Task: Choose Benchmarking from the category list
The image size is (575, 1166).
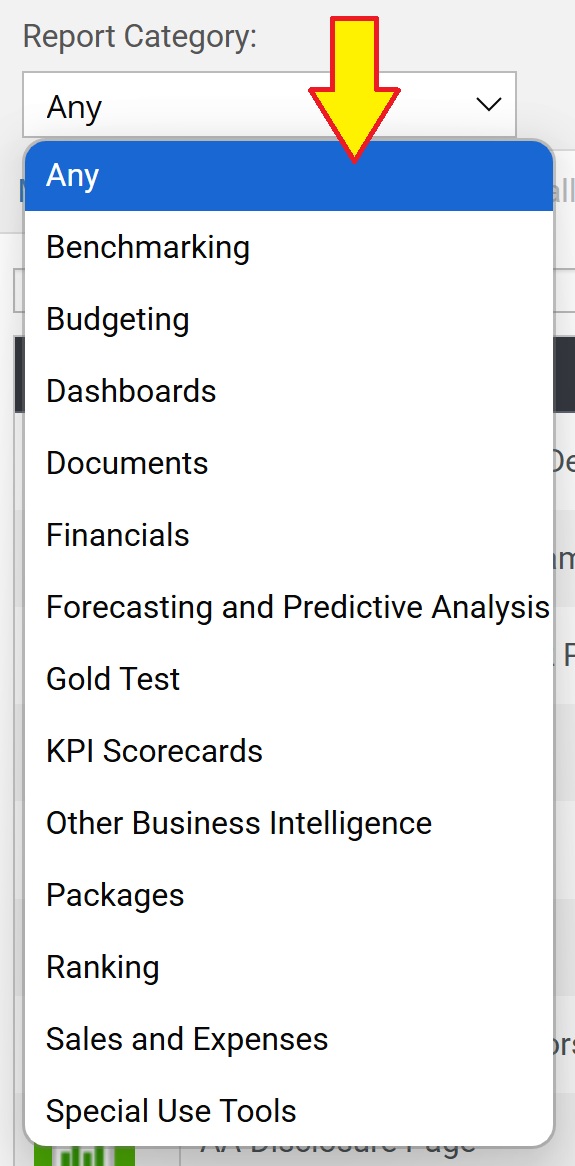Action: 289,247
